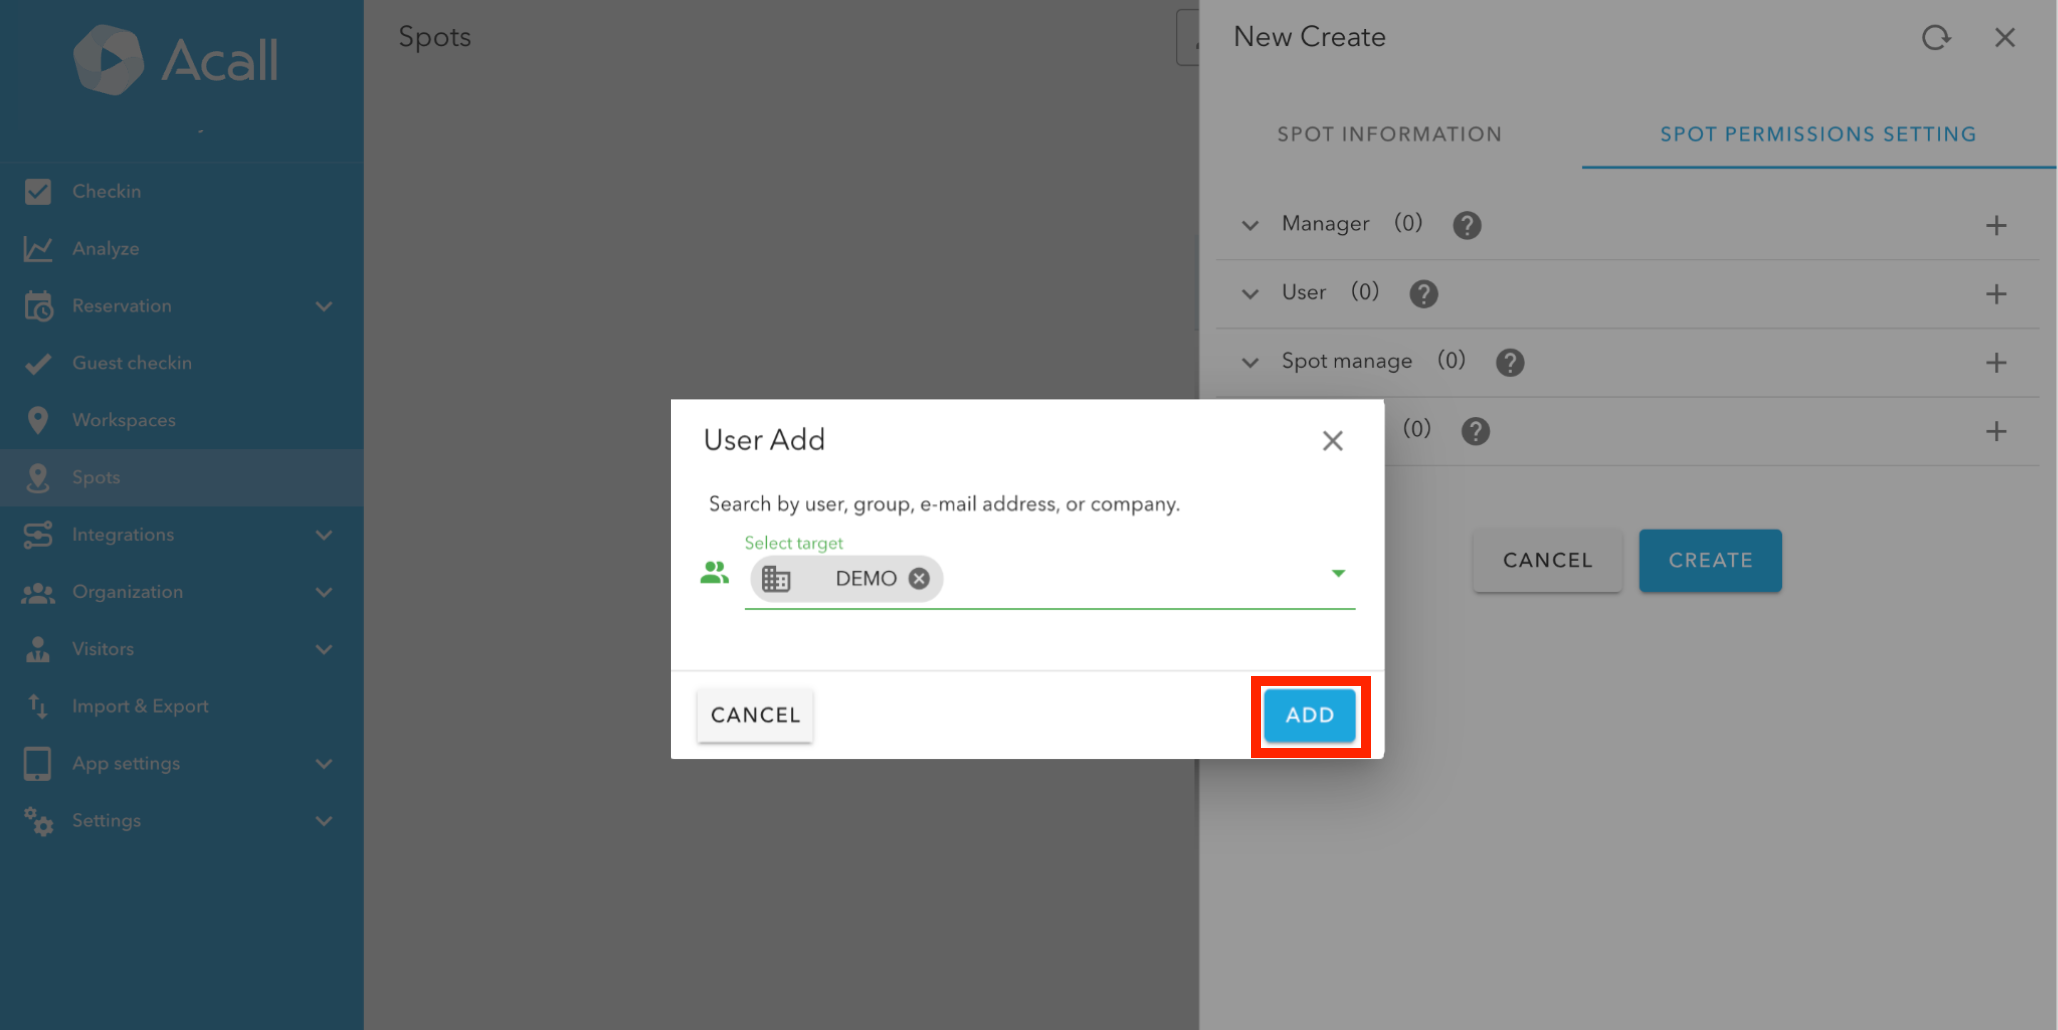This screenshot has width=2058, height=1030.
Task: Show help for Manager permission
Action: (1466, 226)
